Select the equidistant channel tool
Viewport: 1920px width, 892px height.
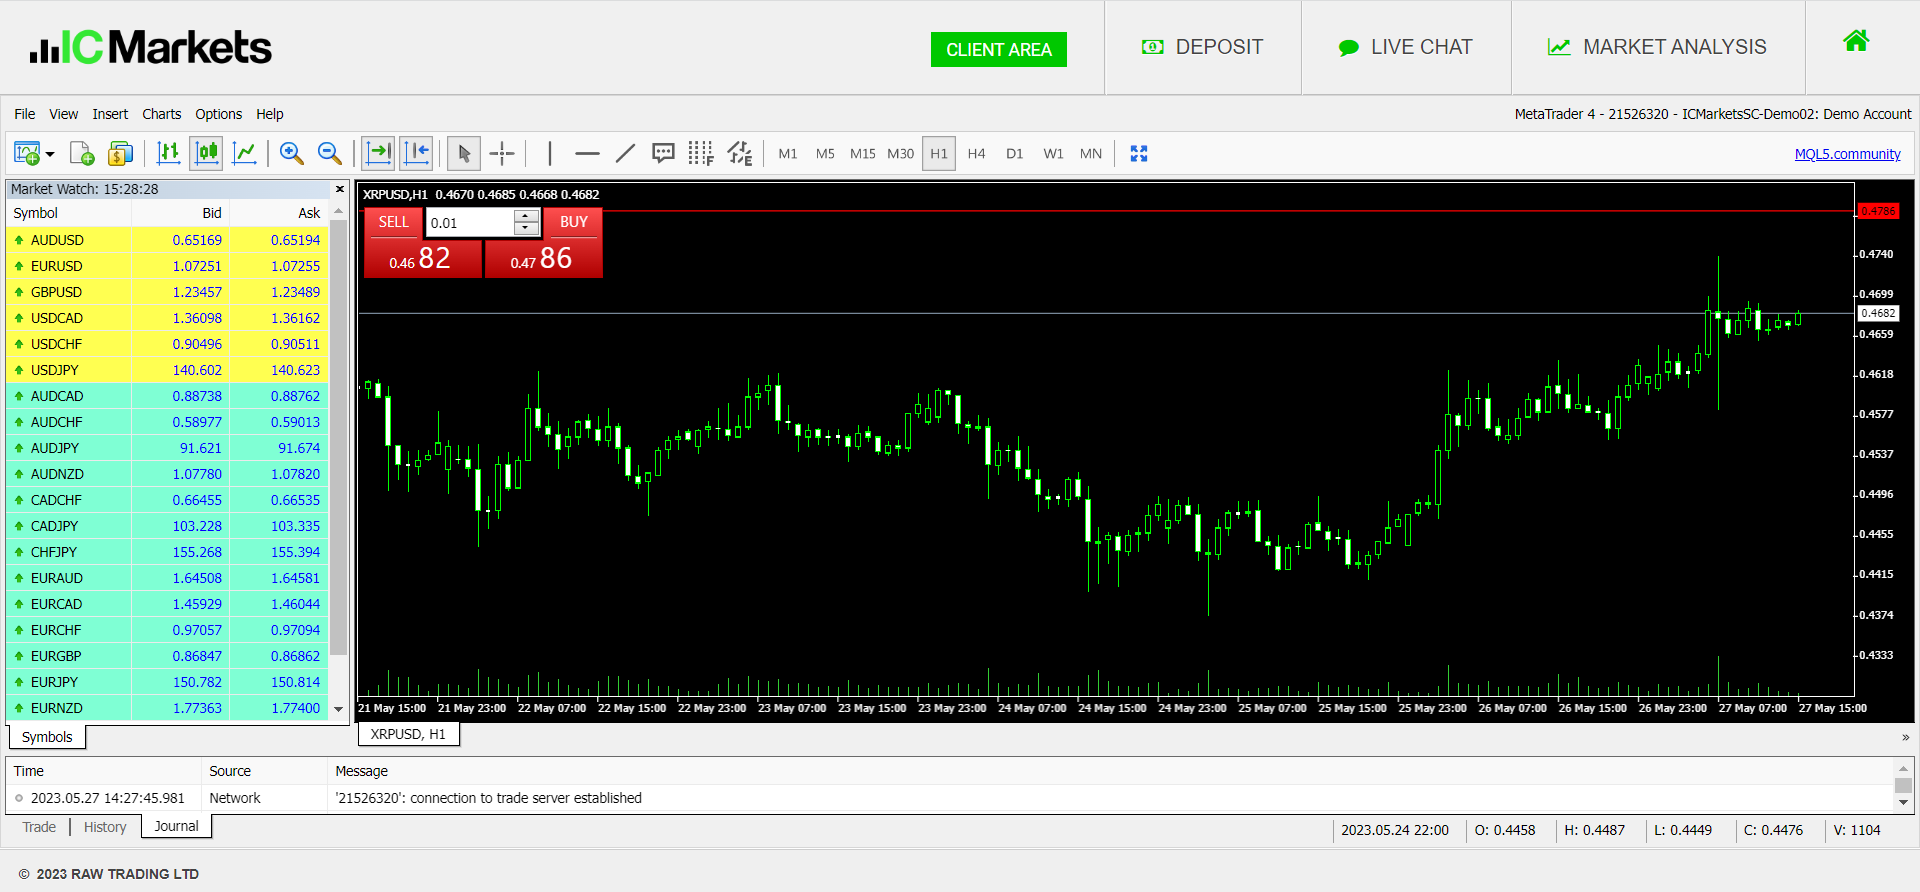coord(739,153)
